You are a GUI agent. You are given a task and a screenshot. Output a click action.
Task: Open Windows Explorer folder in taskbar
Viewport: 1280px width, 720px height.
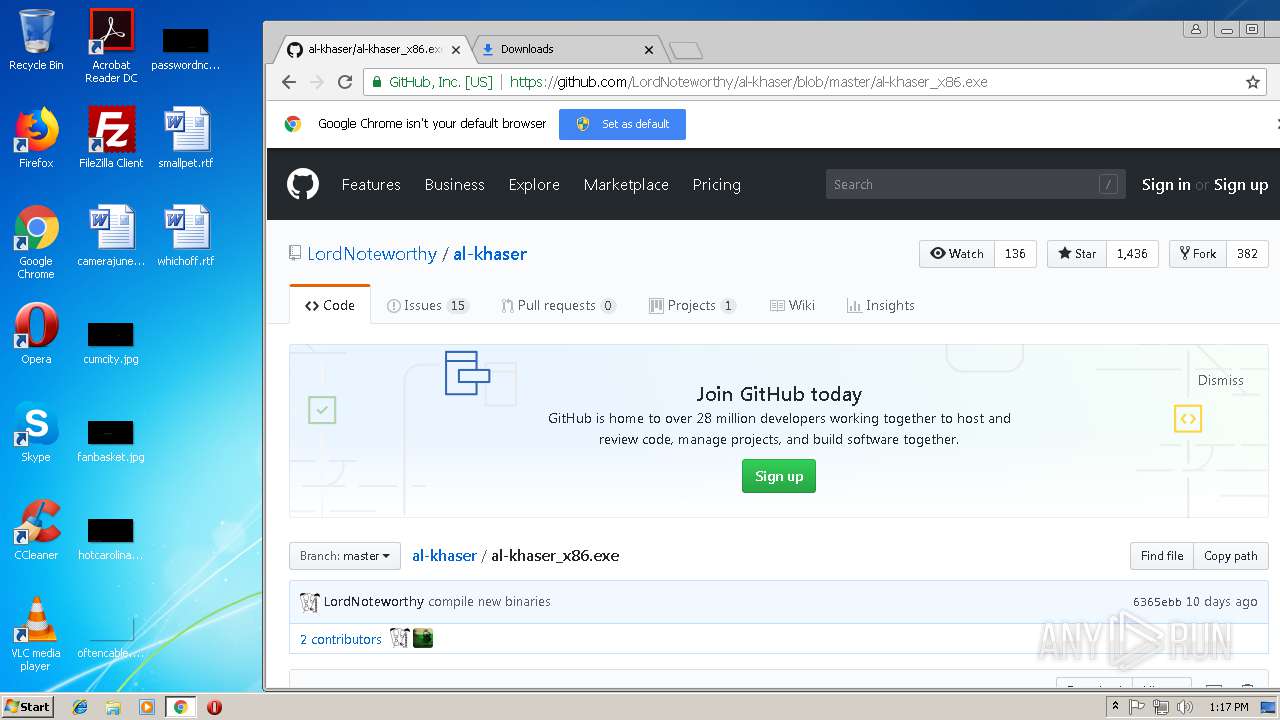(x=113, y=707)
